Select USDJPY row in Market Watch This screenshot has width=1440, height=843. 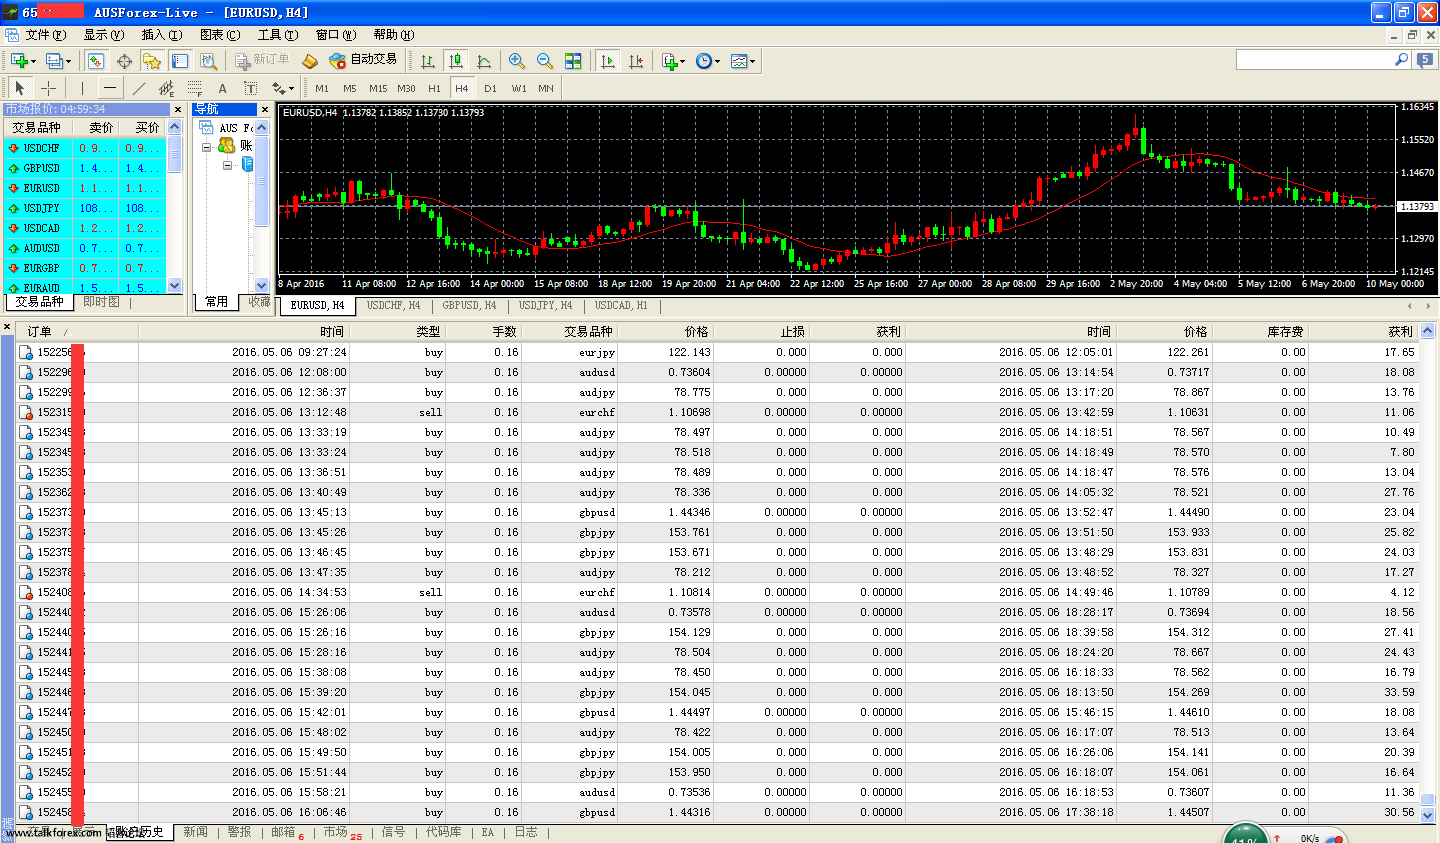click(x=84, y=208)
